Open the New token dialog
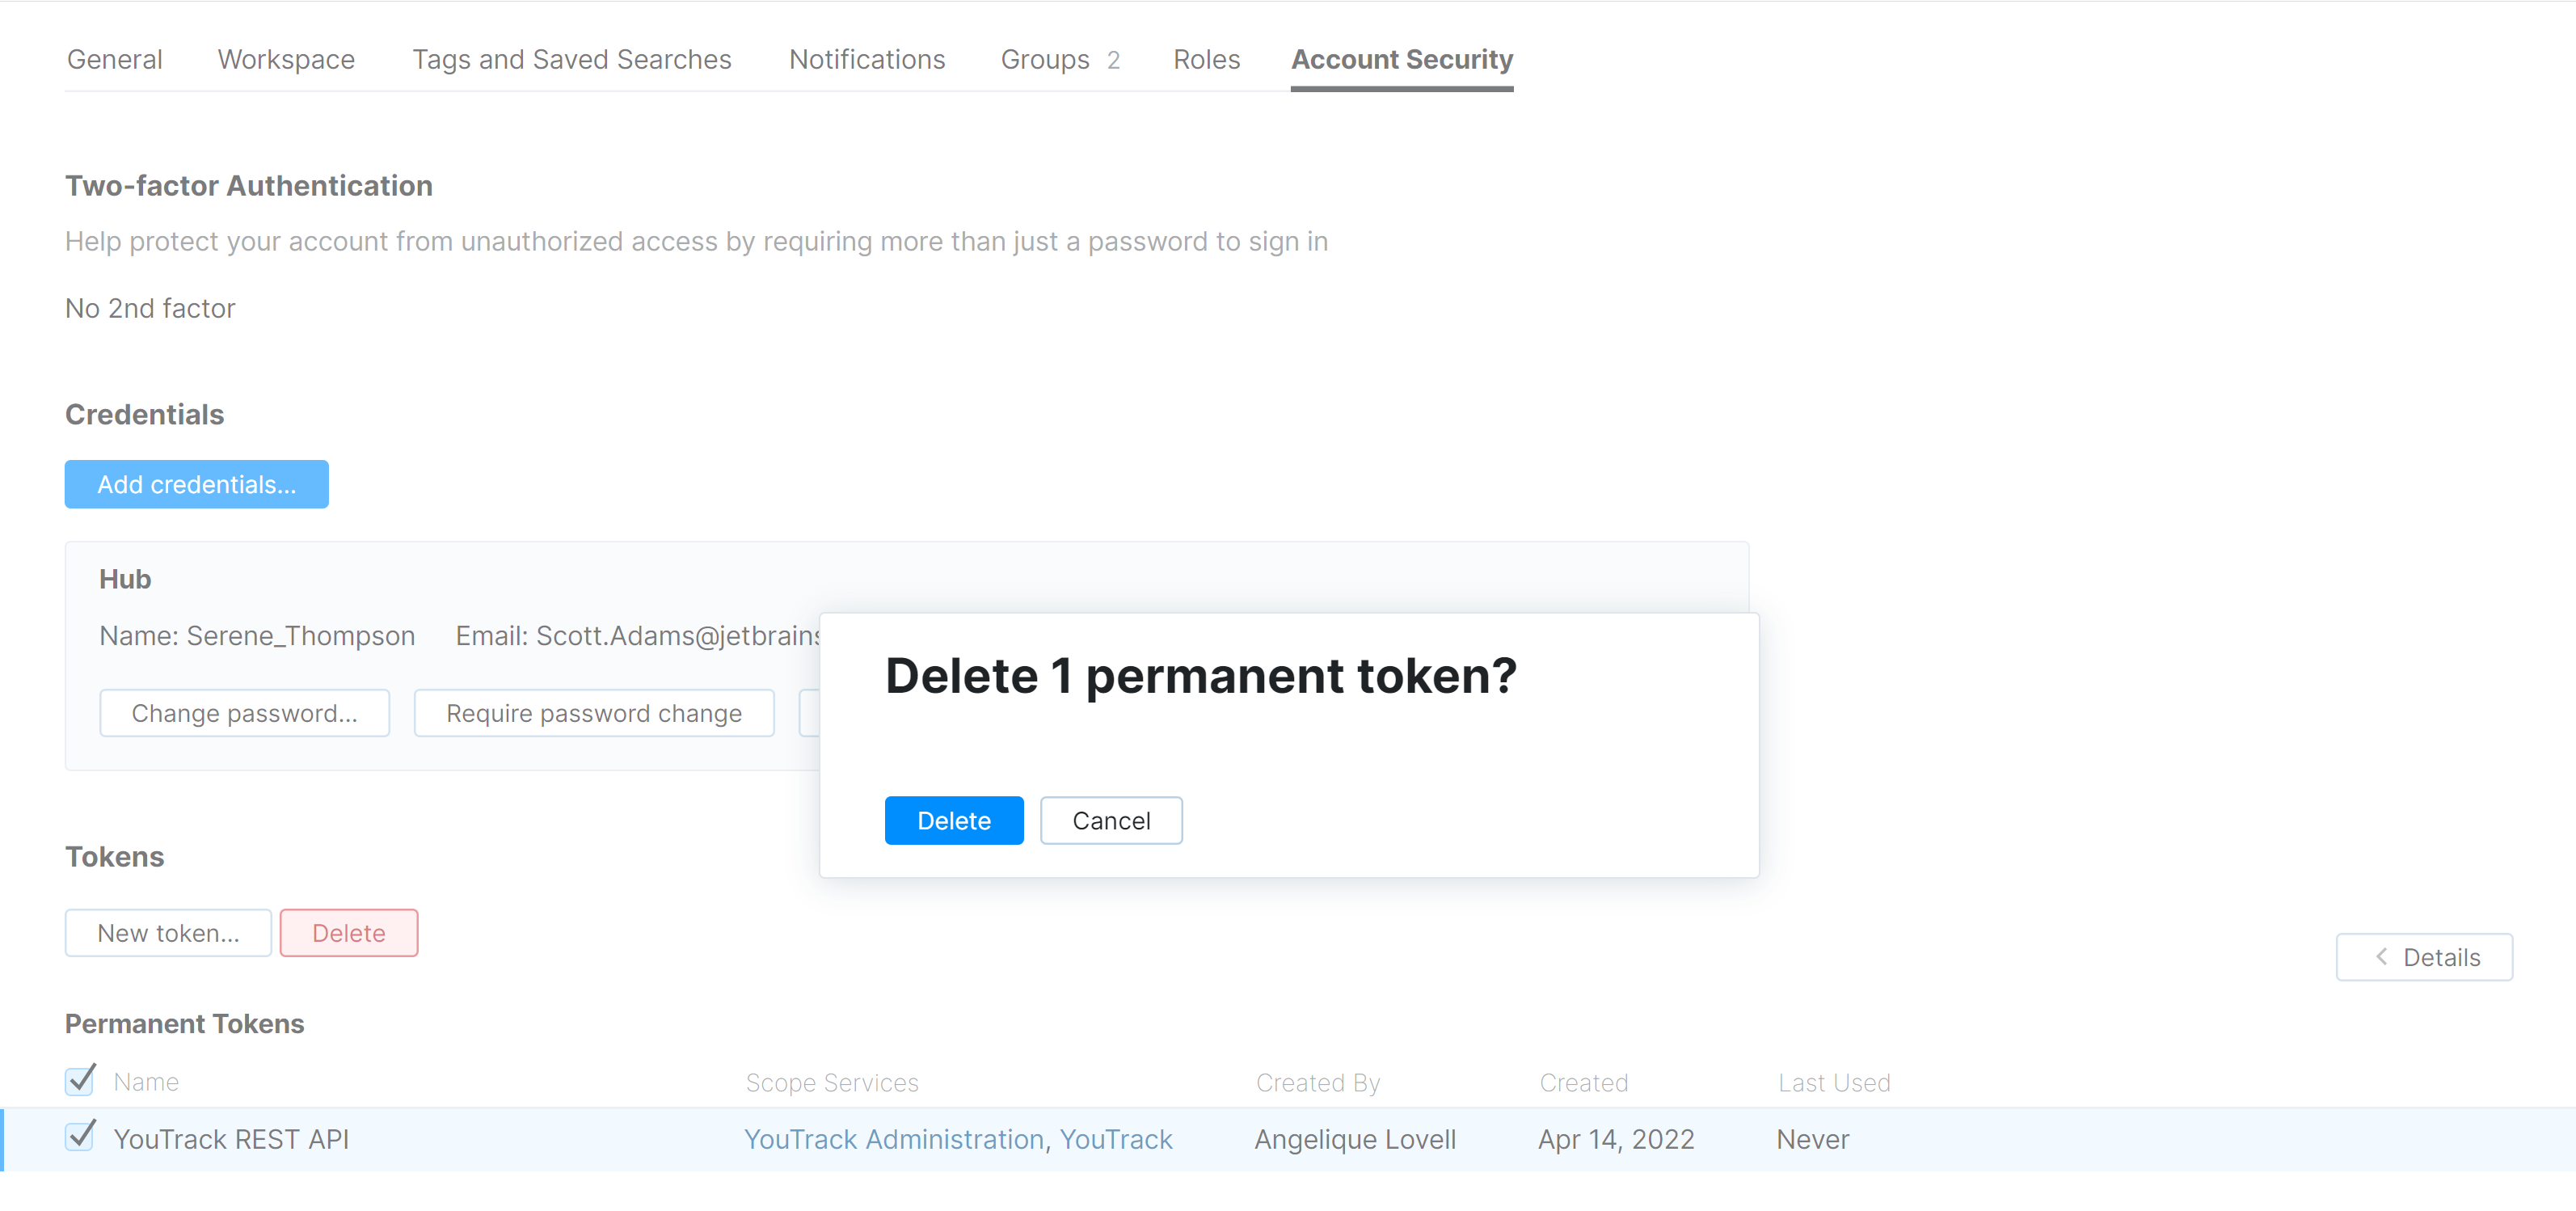The image size is (2576, 1211). coord(167,932)
